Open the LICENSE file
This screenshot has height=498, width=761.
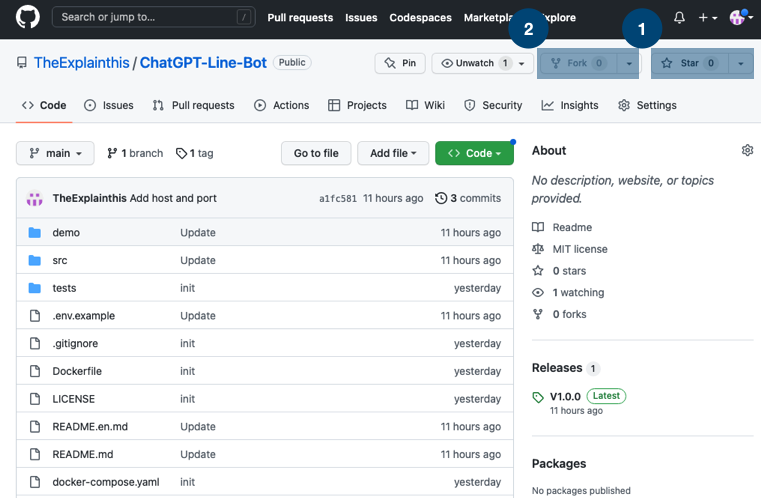(74, 398)
